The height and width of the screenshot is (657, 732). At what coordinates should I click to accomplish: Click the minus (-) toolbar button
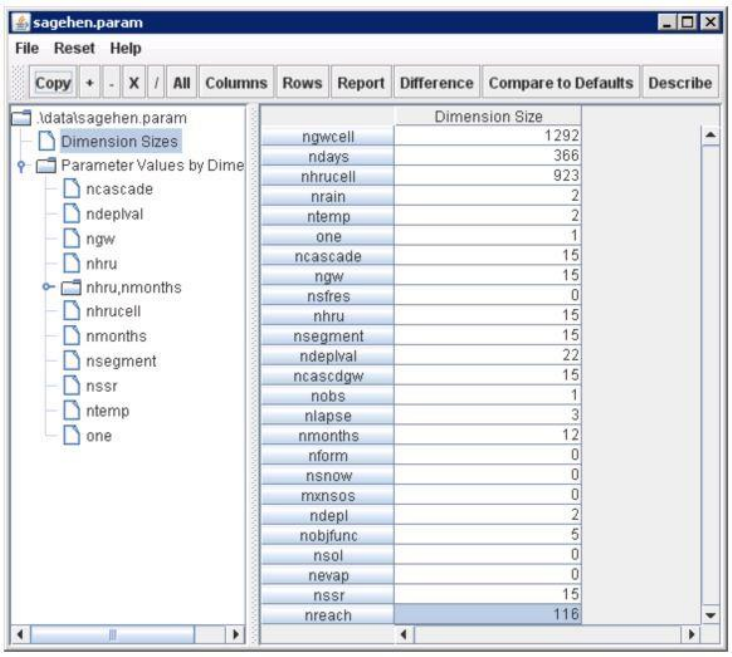[111, 83]
